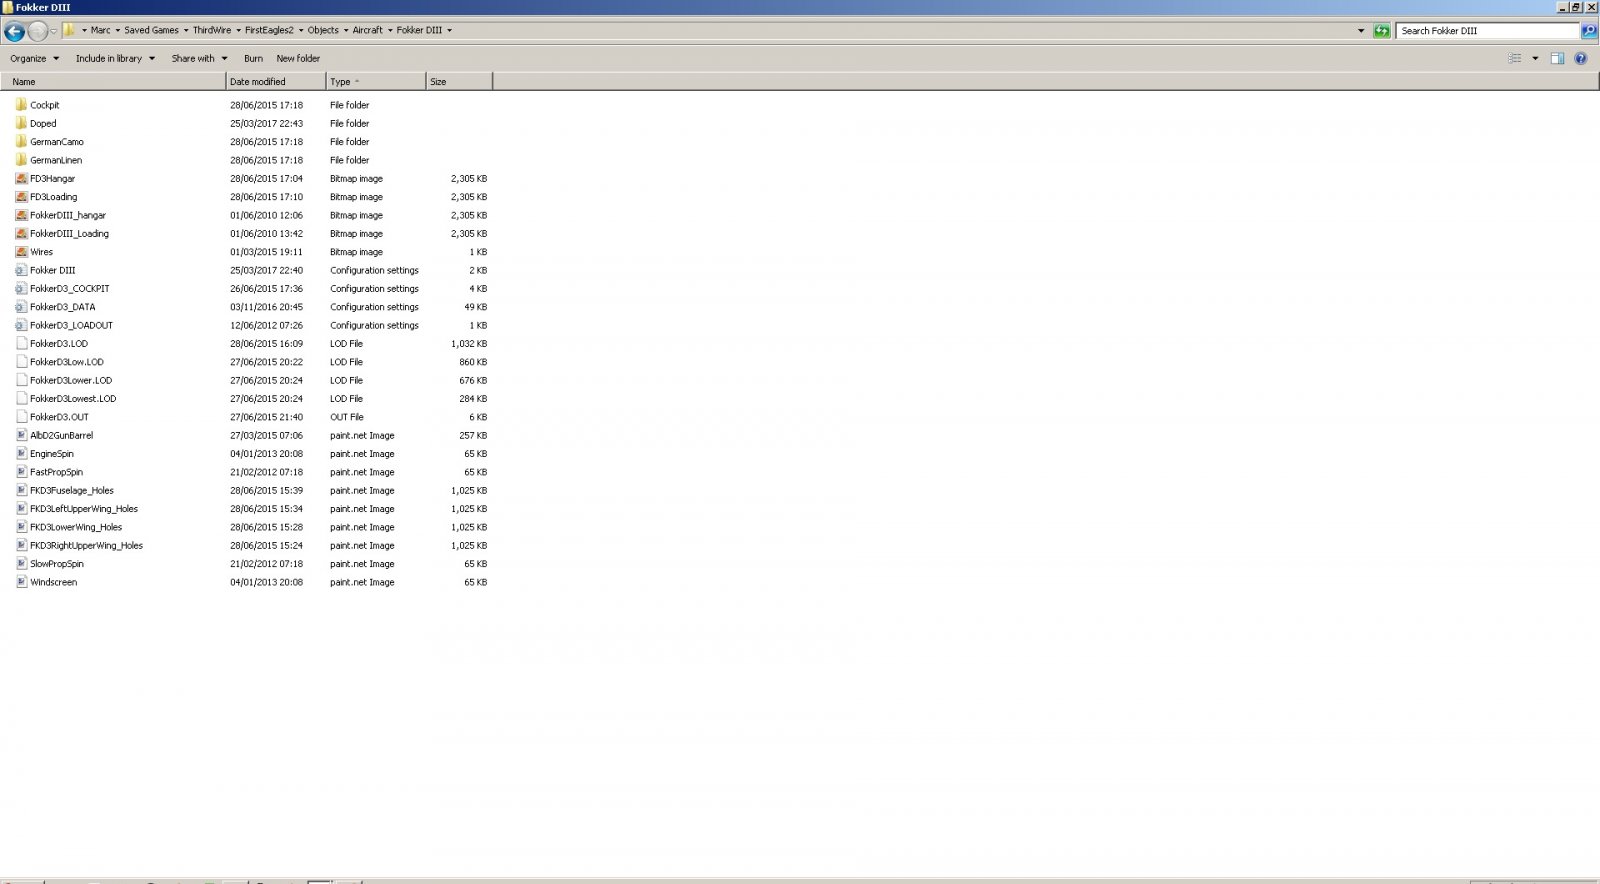The image size is (1600, 884).
Task: Open the recent pages dropdown arrow
Action: 53,31
